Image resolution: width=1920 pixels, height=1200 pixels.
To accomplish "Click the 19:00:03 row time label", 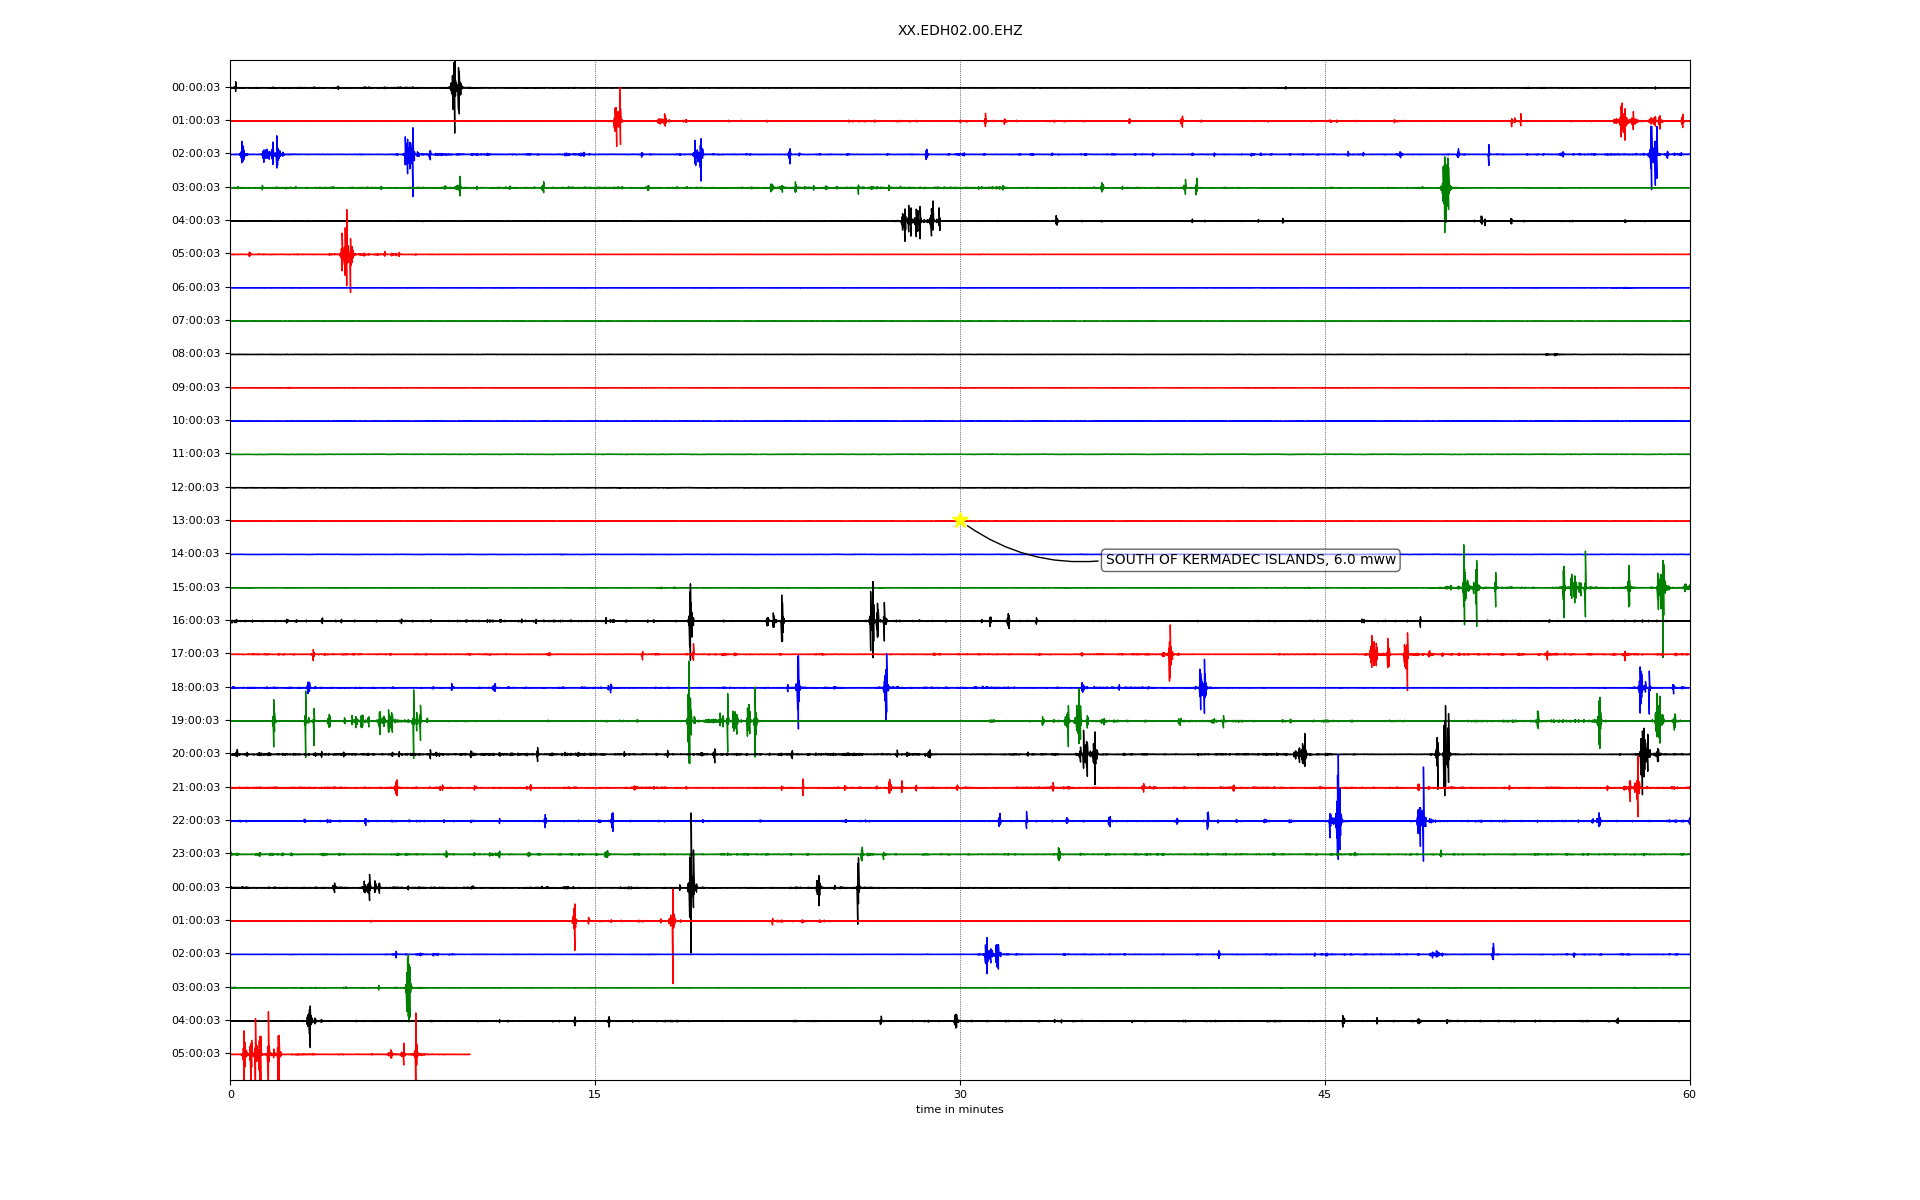I will point(196,720).
